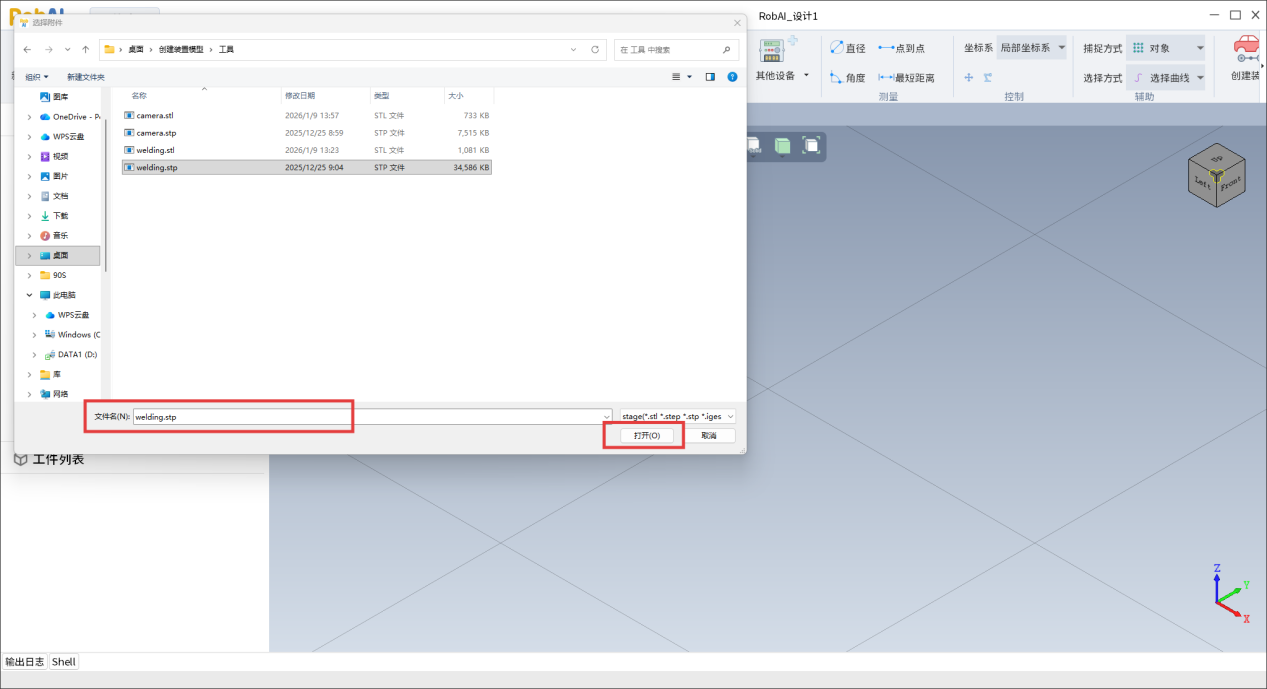Select the 点到点 measure tool
The image size is (1267, 689).
pyautogui.click(x=901, y=48)
